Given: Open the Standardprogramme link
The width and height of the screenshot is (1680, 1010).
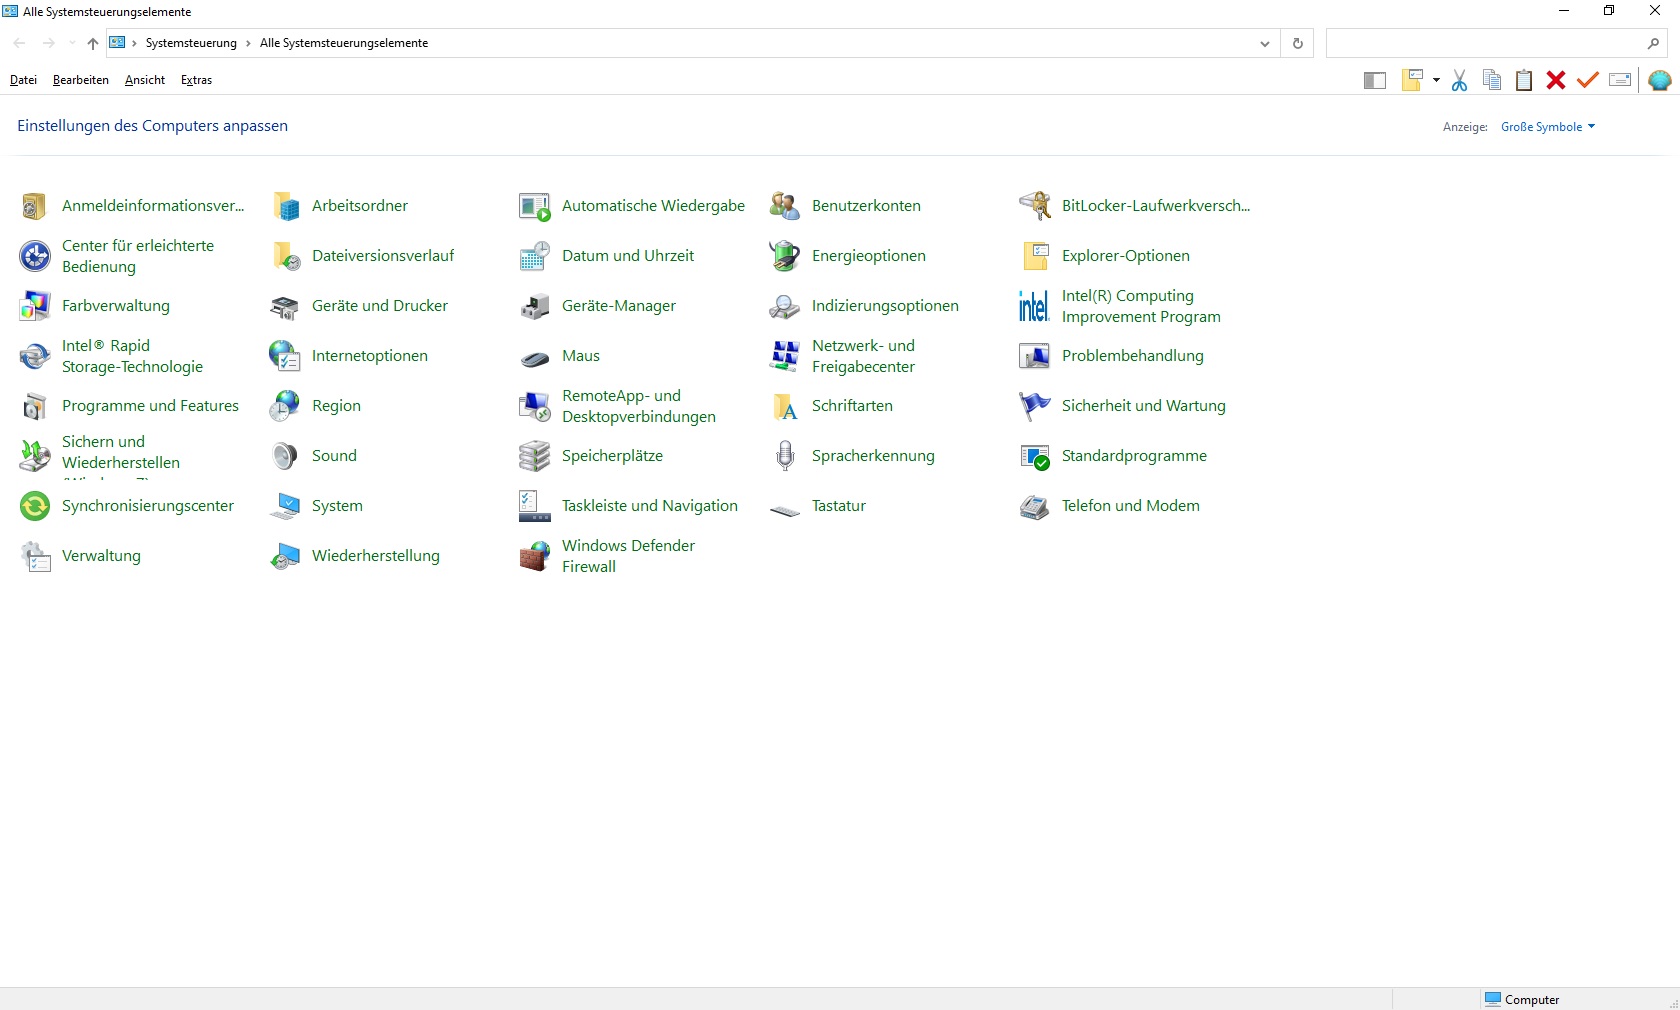Looking at the screenshot, I should pyautogui.click(x=1134, y=456).
